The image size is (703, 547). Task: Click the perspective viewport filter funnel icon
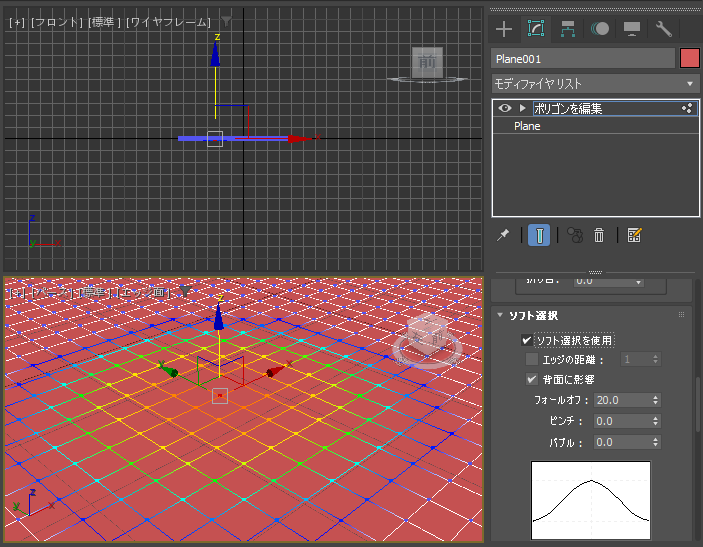185,291
